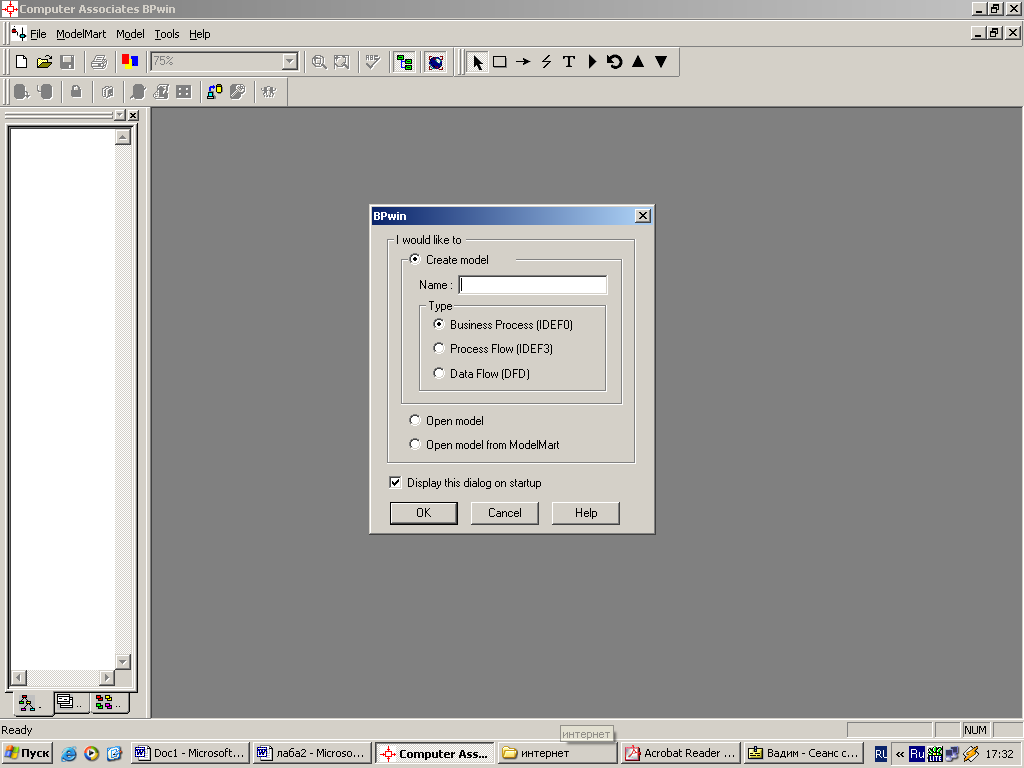Select the Arrow tool

click(523, 62)
